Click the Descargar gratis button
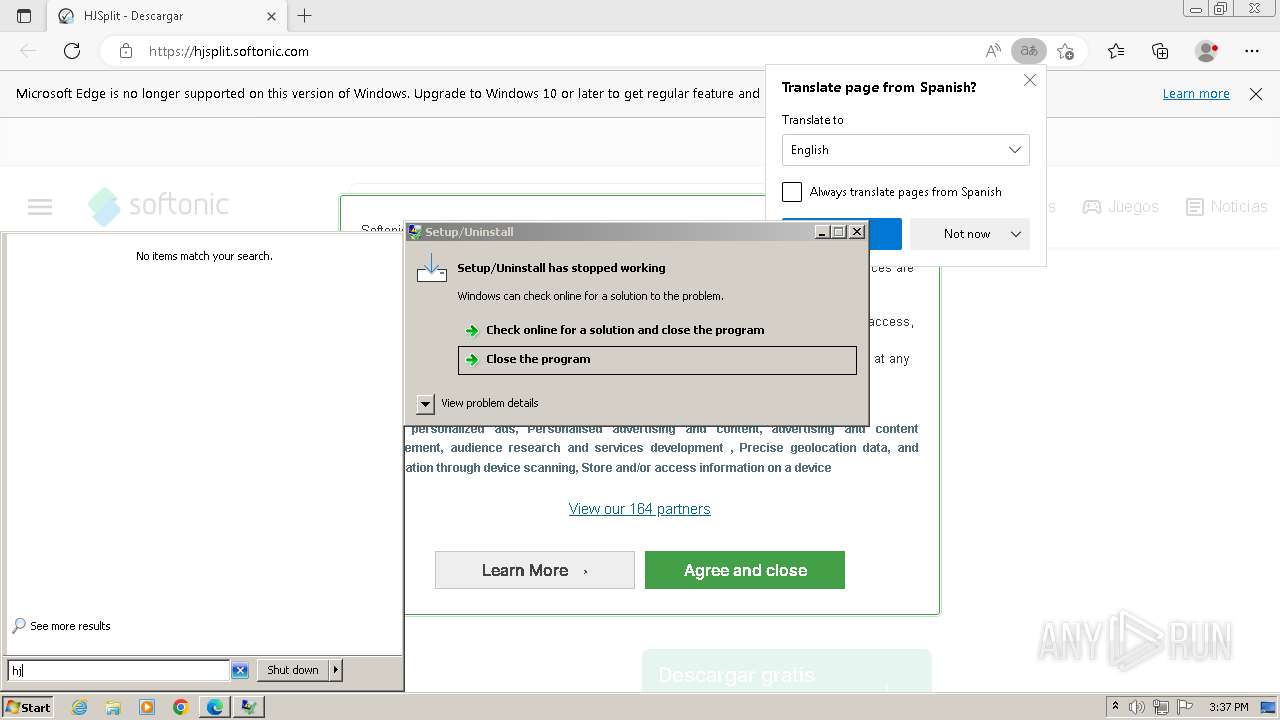 [786, 672]
